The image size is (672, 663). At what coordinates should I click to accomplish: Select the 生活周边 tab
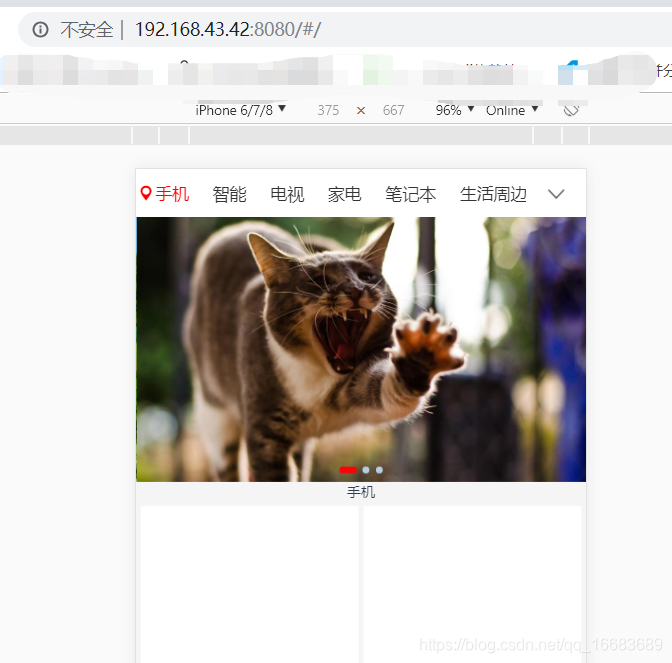[493, 195]
